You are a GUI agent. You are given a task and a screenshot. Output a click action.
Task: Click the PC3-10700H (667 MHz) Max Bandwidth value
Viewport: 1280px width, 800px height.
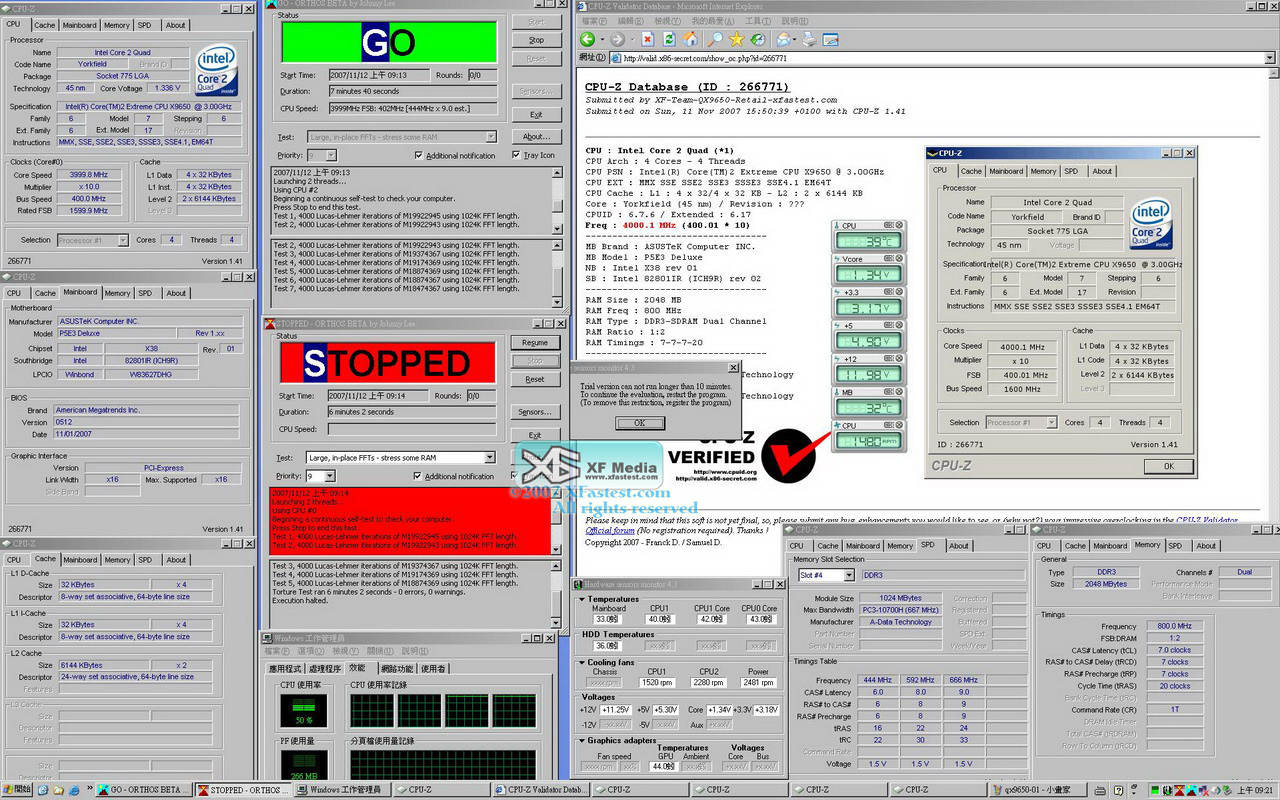point(900,610)
